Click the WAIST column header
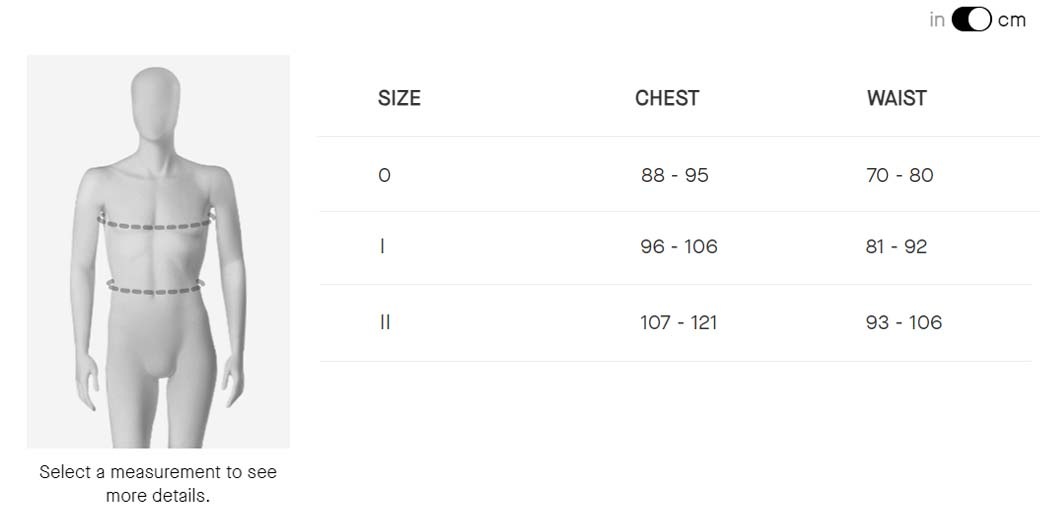This screenshot has width=1040, height=513. point(897,98)
